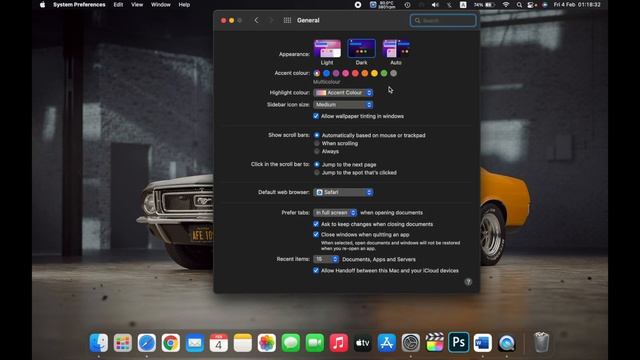Click System Preferences icon in the dock
640x360 pixels.
click(x=411, y=342)
